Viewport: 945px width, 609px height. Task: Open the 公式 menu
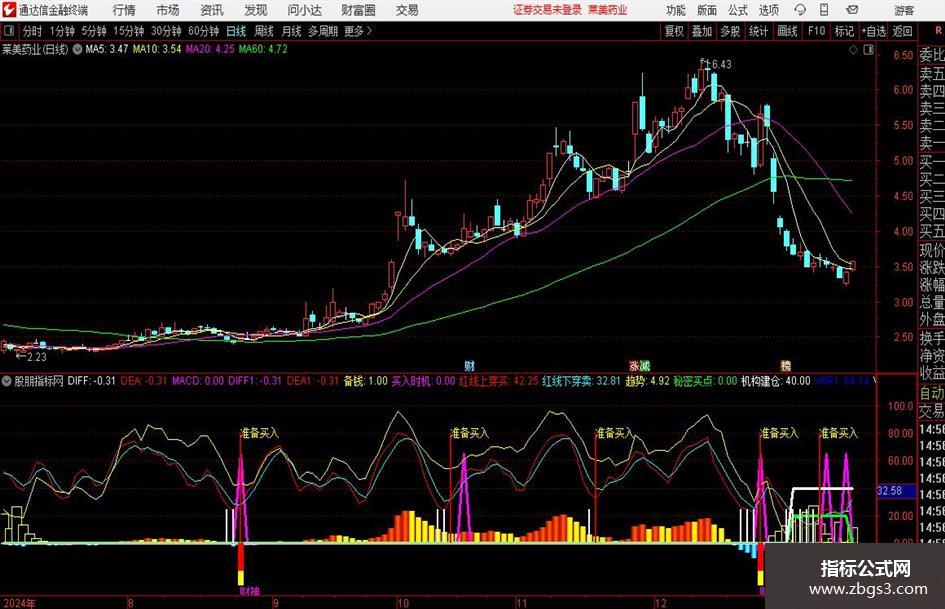tap(738, 10)
